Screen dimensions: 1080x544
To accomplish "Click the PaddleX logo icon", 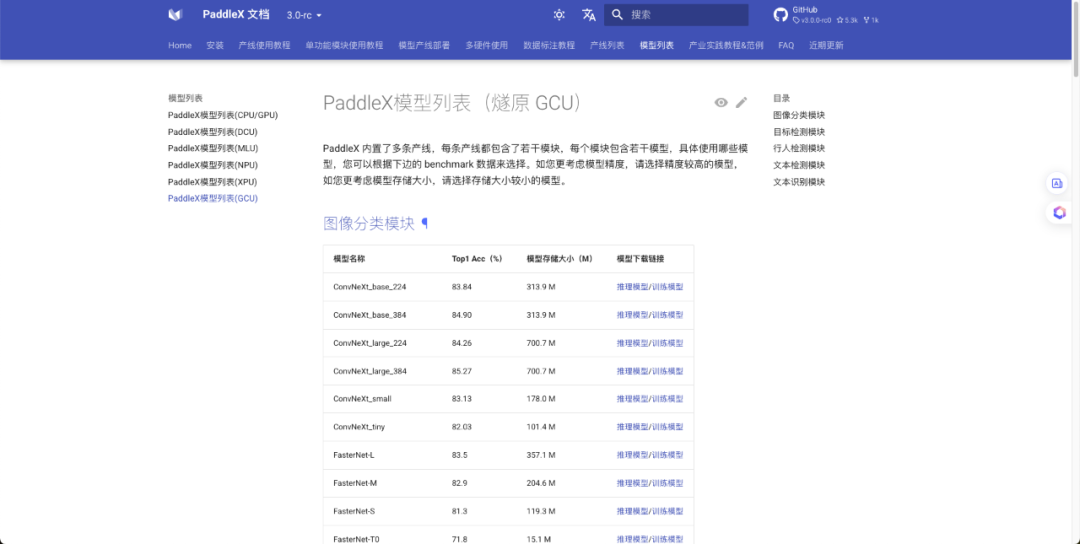I will [x=176, y=14].
